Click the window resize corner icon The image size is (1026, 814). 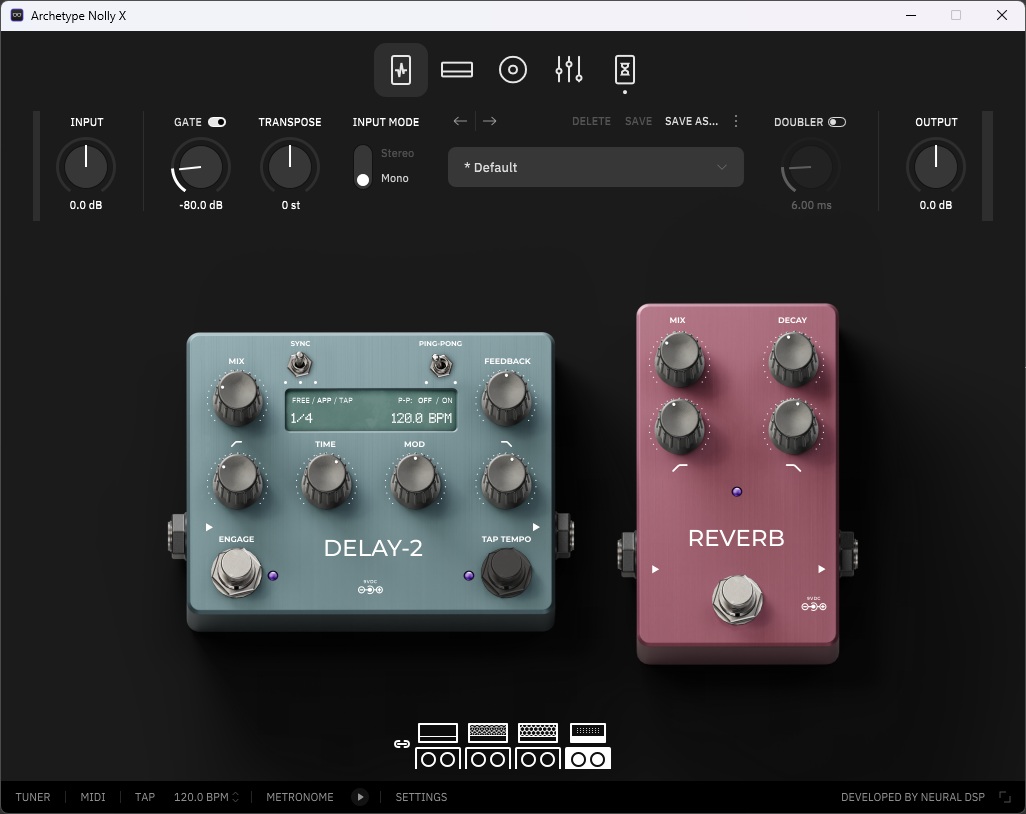(1005, 797)
